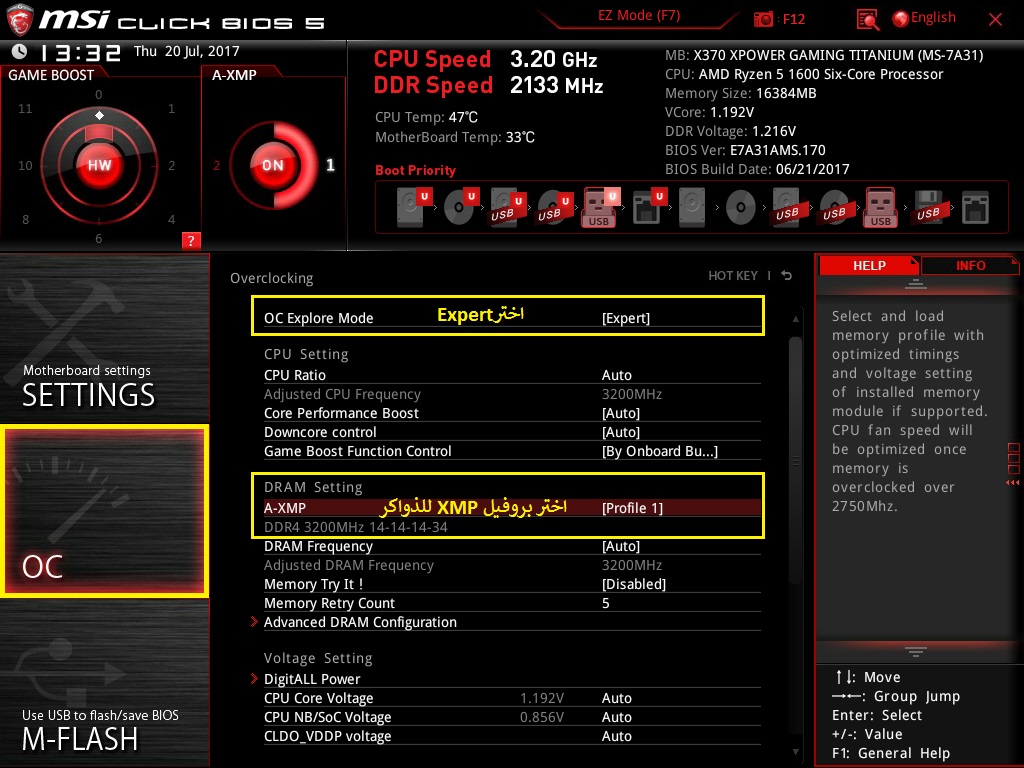This screenshot has width=1024, height=768.
Task: Select legacy USB CD/DVD boot icon
Action: (x=834, y=208)
